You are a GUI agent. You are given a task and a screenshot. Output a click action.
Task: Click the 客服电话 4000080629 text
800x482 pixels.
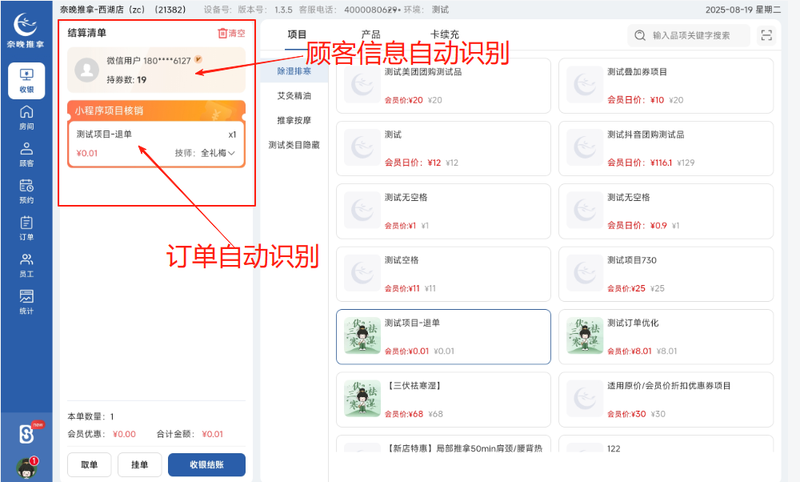[x=348, y=10]
